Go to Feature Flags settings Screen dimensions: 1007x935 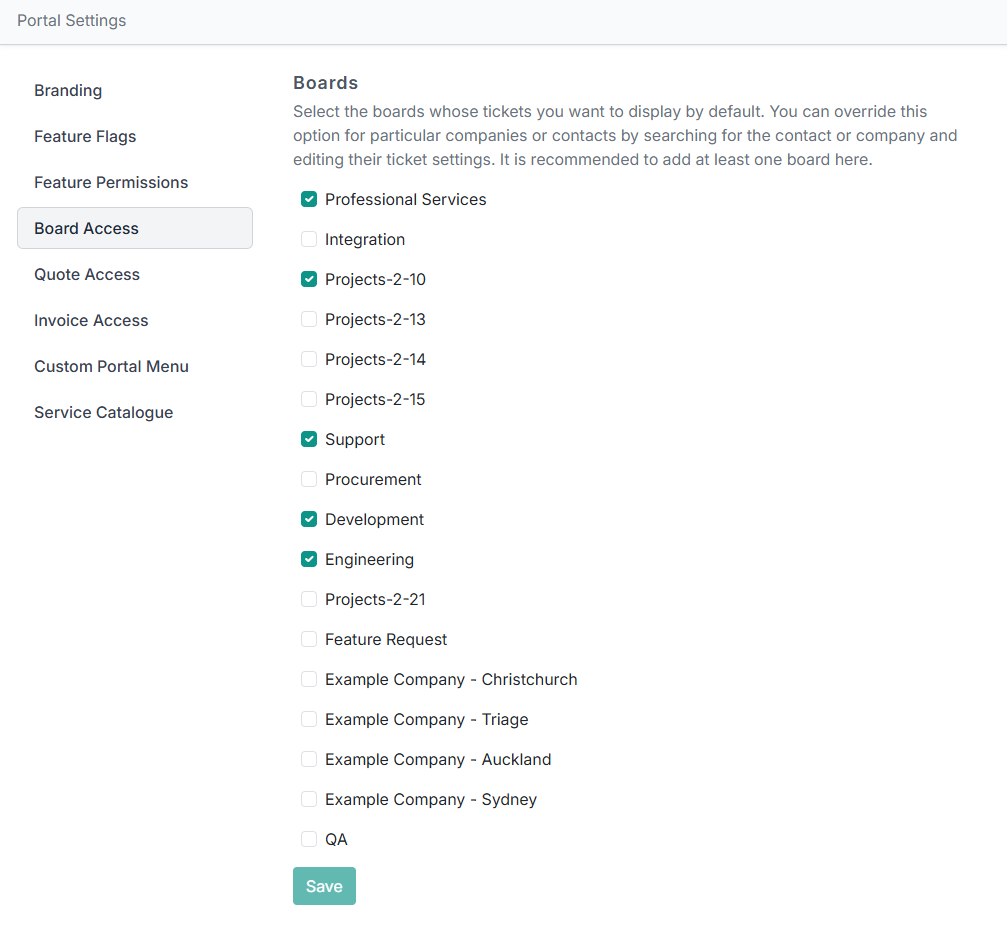(85, 136)
